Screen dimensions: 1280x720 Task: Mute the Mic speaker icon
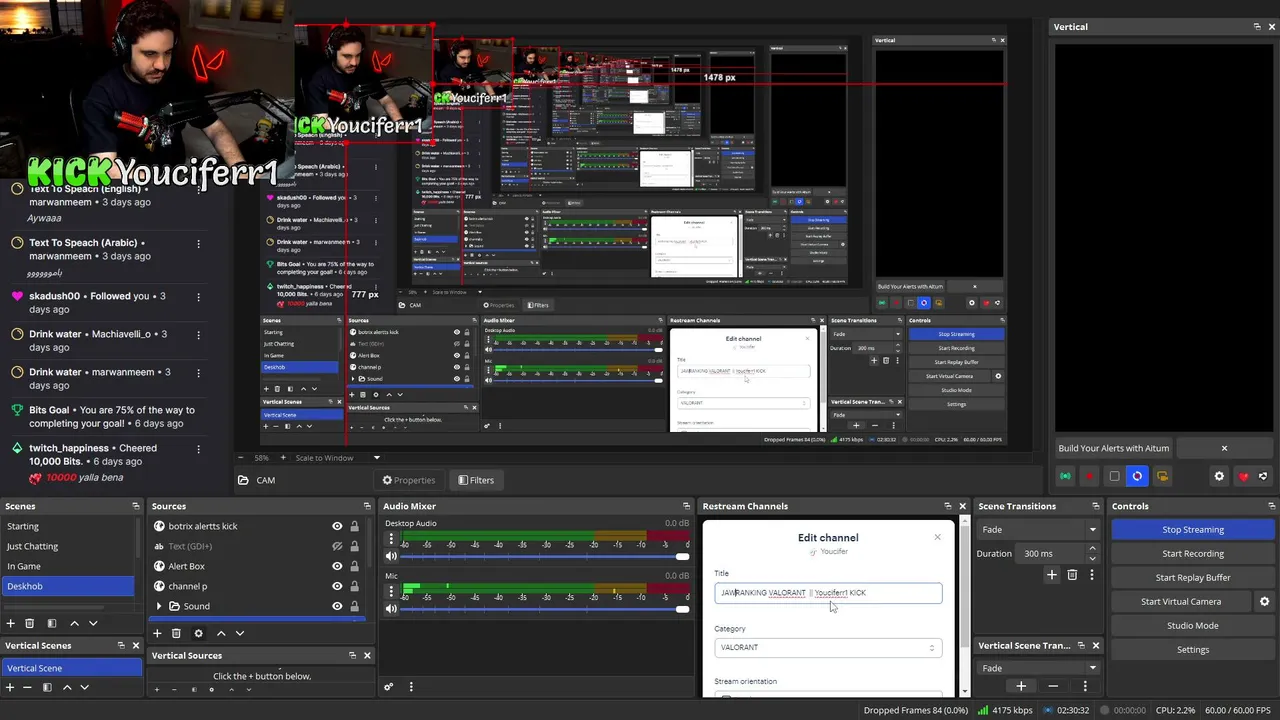click(391, 609)
